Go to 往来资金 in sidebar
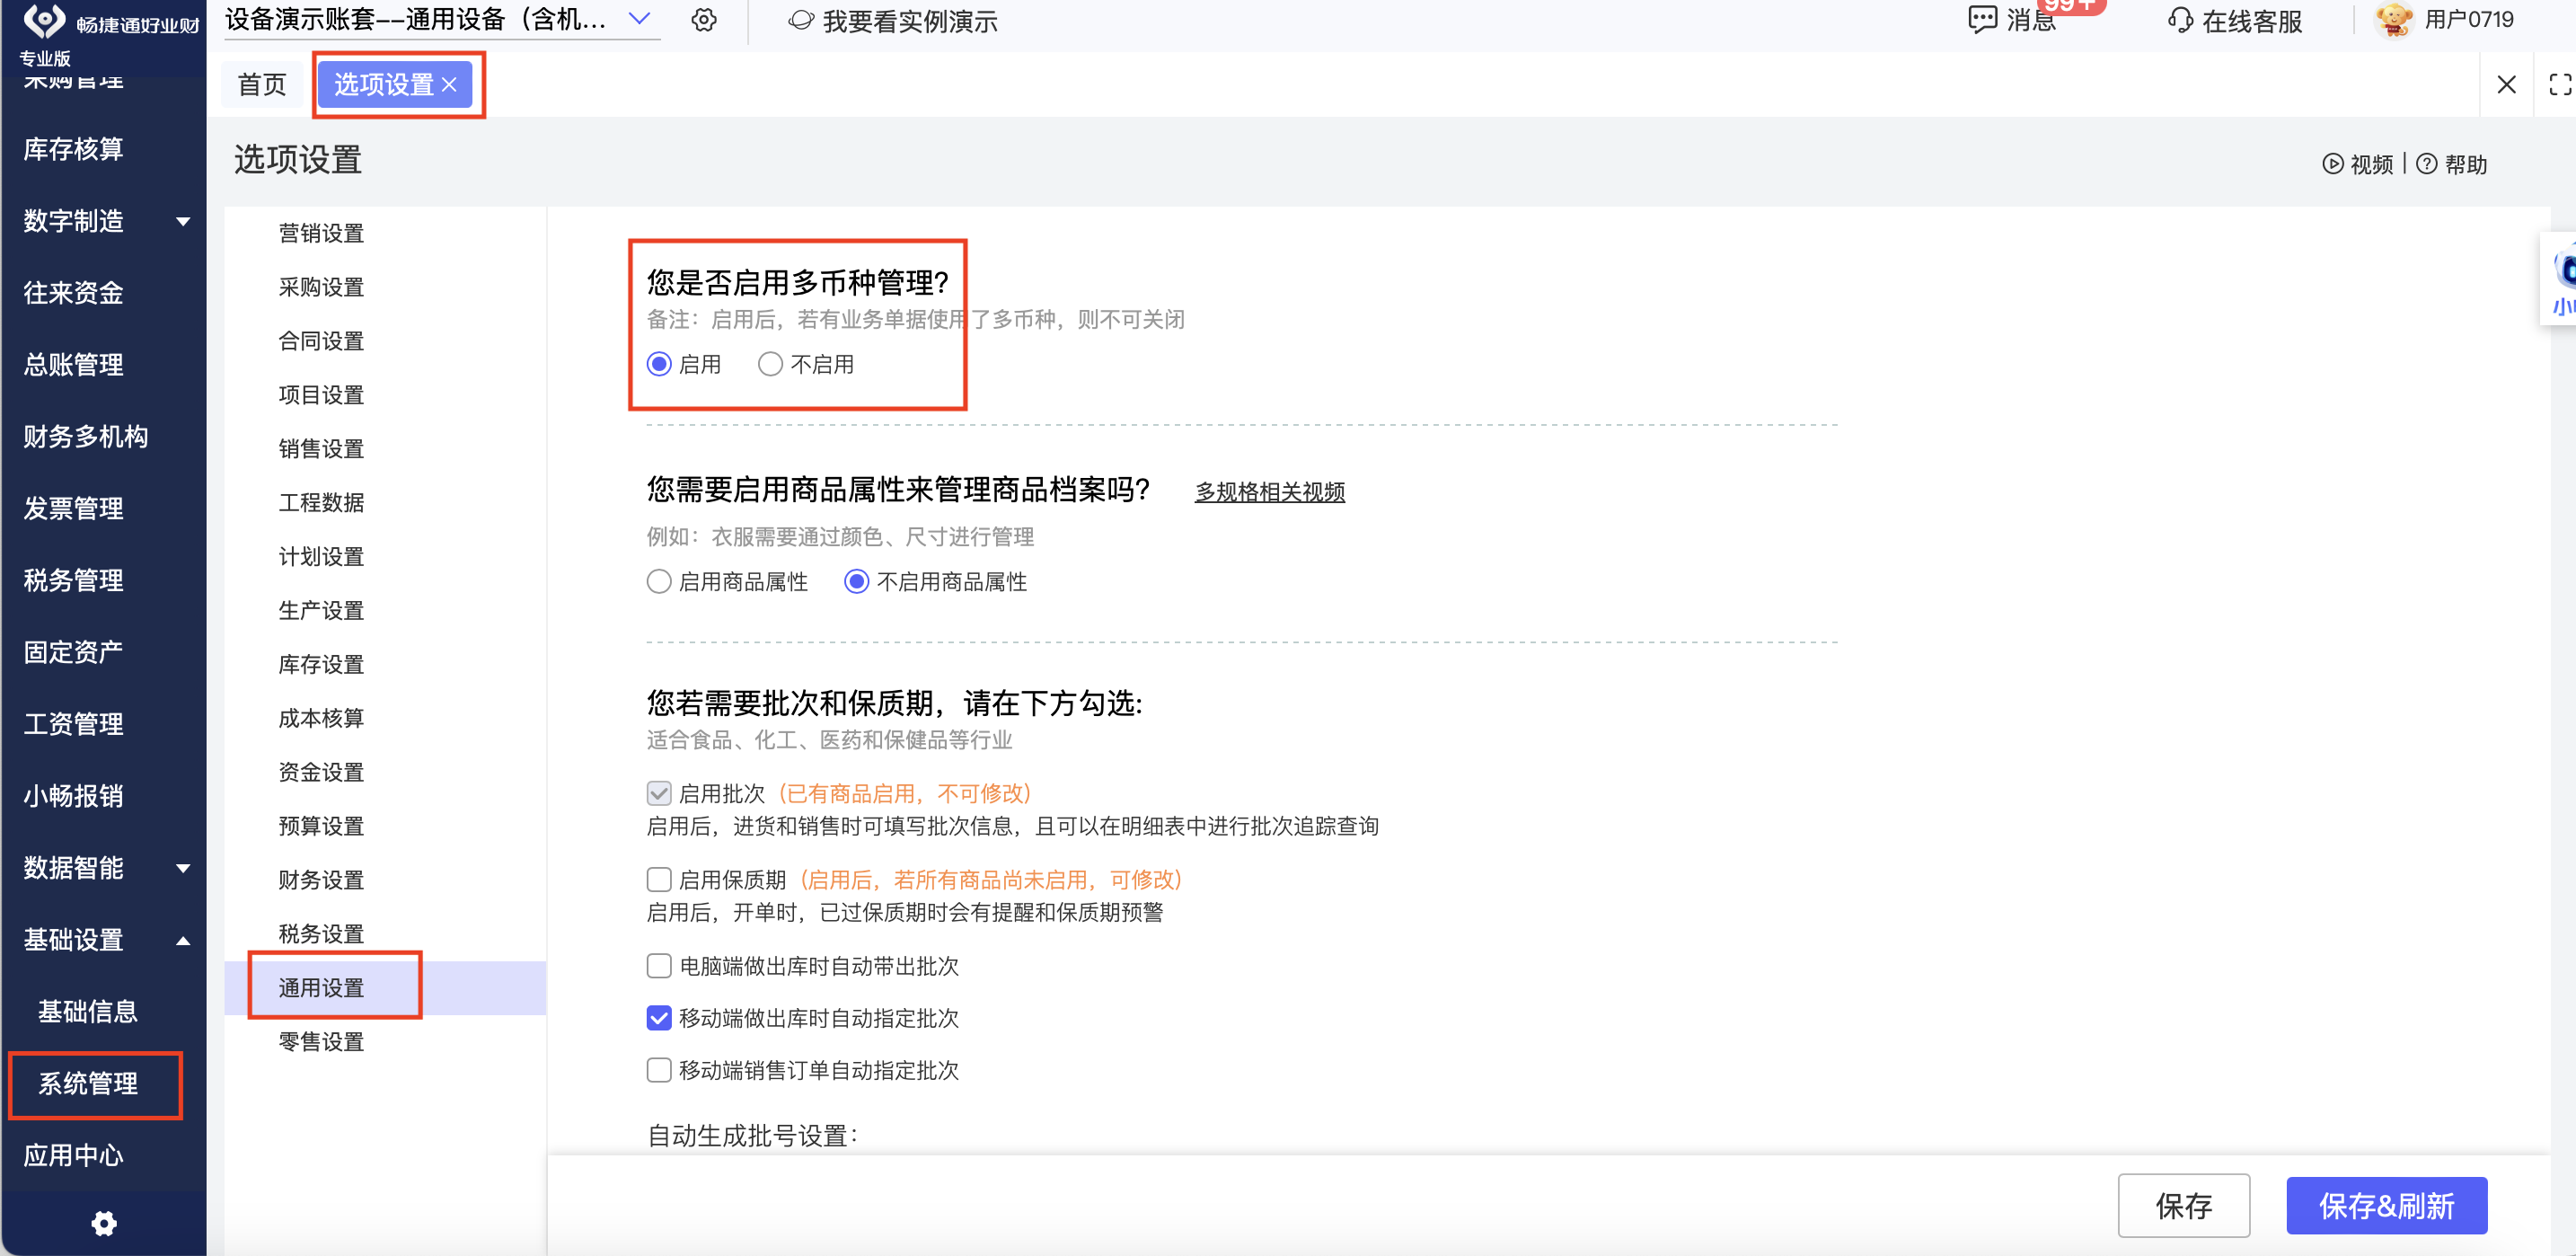This screenshot has height=1256, width=2576. pos(74,293)
